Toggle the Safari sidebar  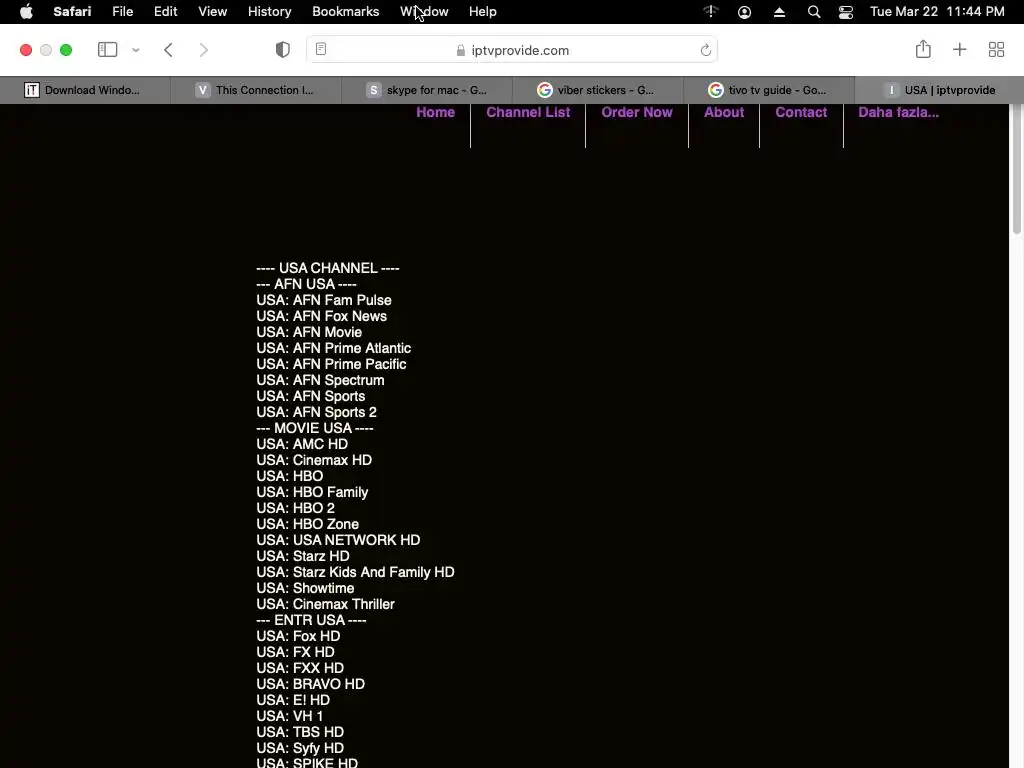(x=107, y=50)
